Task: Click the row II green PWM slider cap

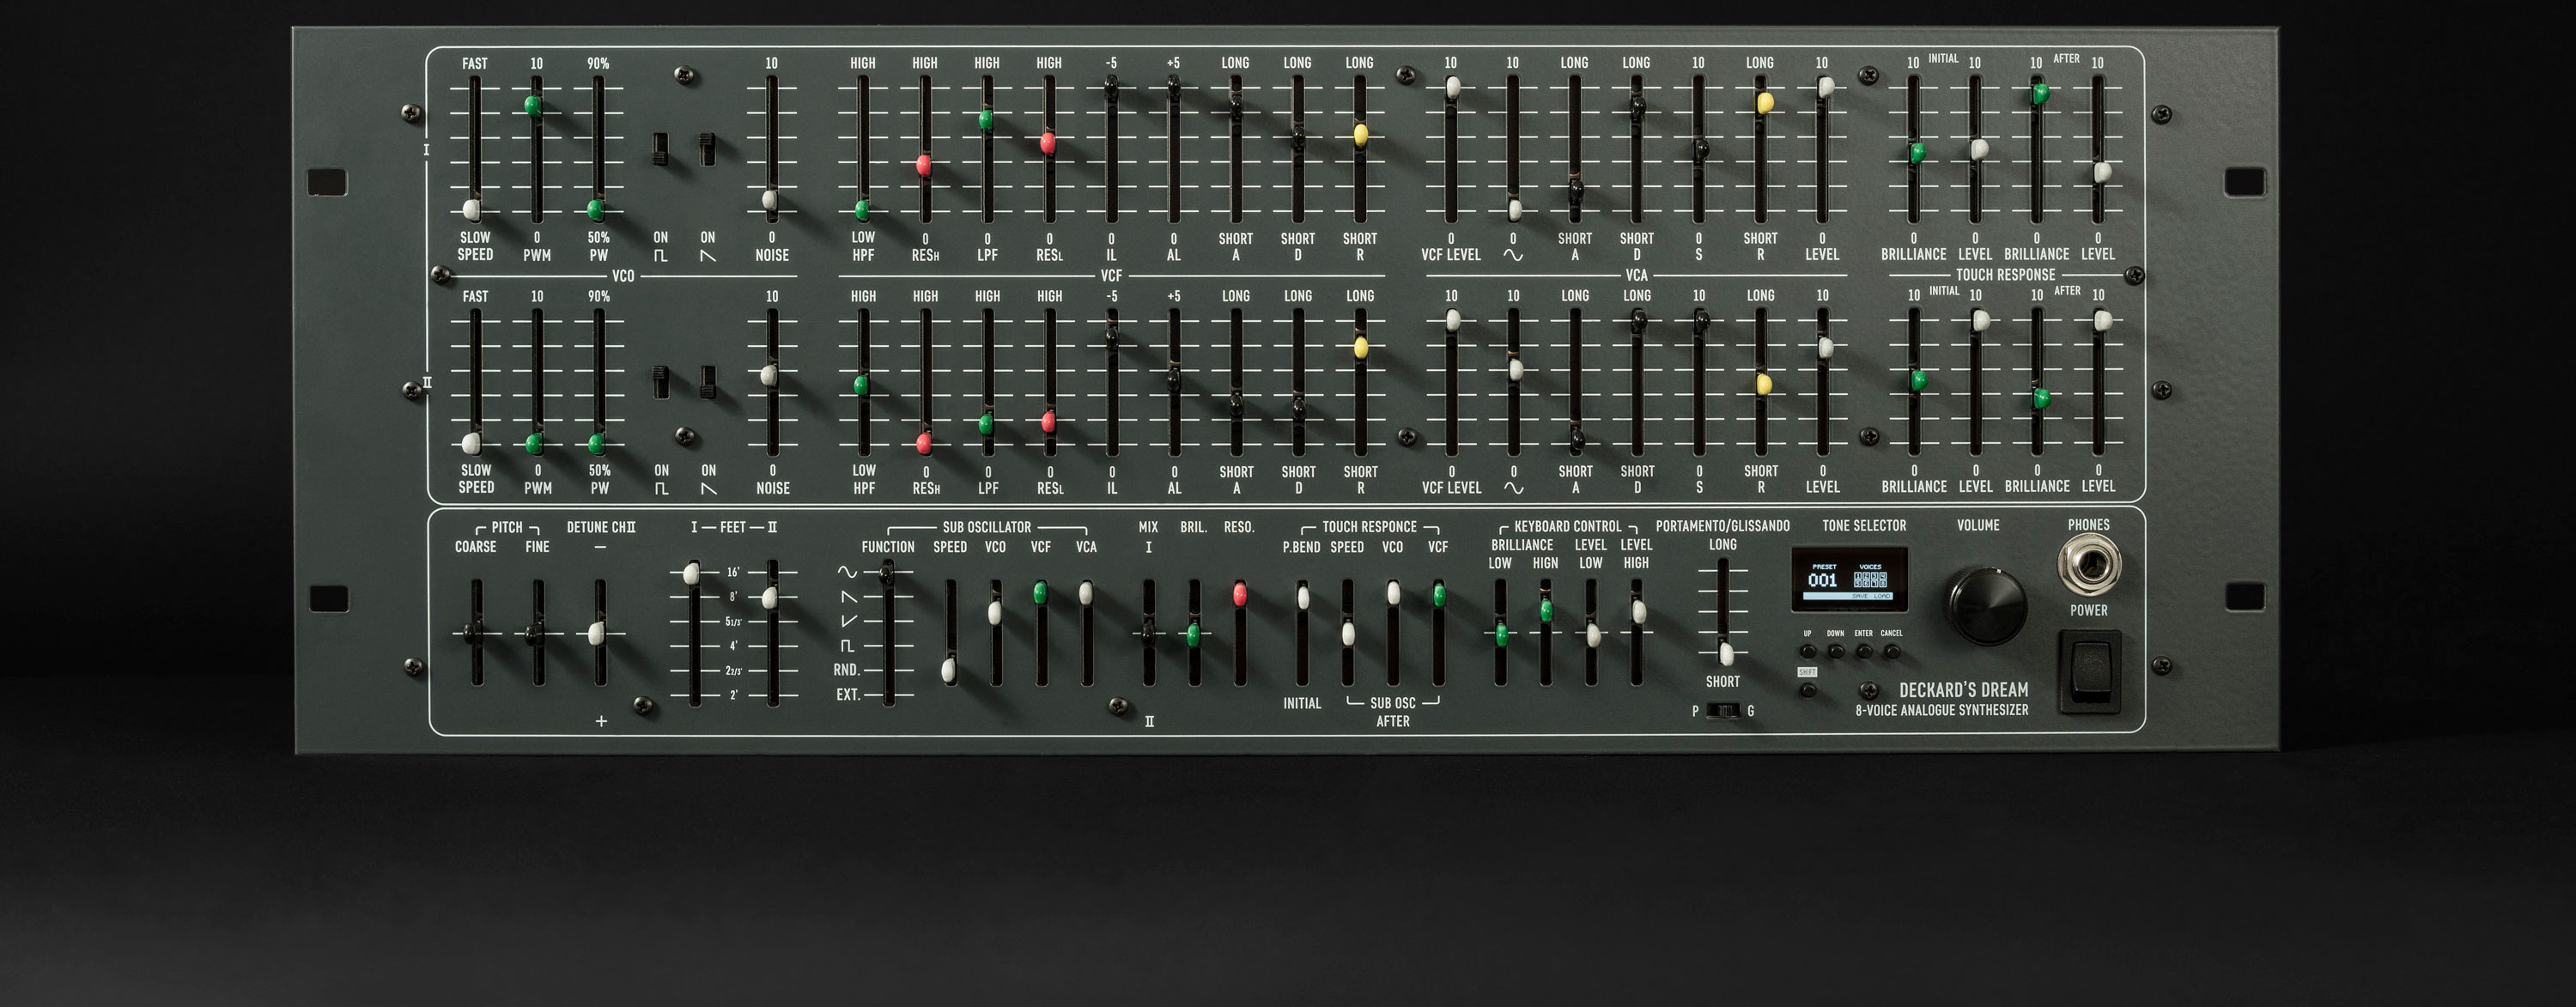Action: coord(534,442)
